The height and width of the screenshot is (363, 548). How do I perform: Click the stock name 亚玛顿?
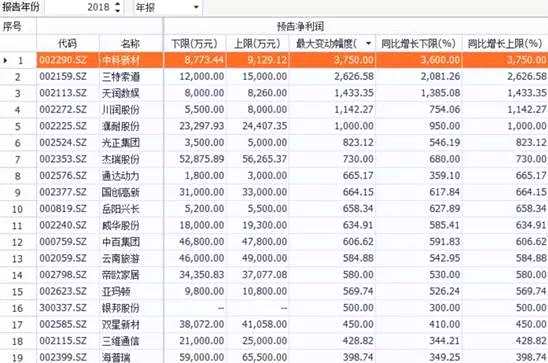pyautogui.click(x=116, y=291)
